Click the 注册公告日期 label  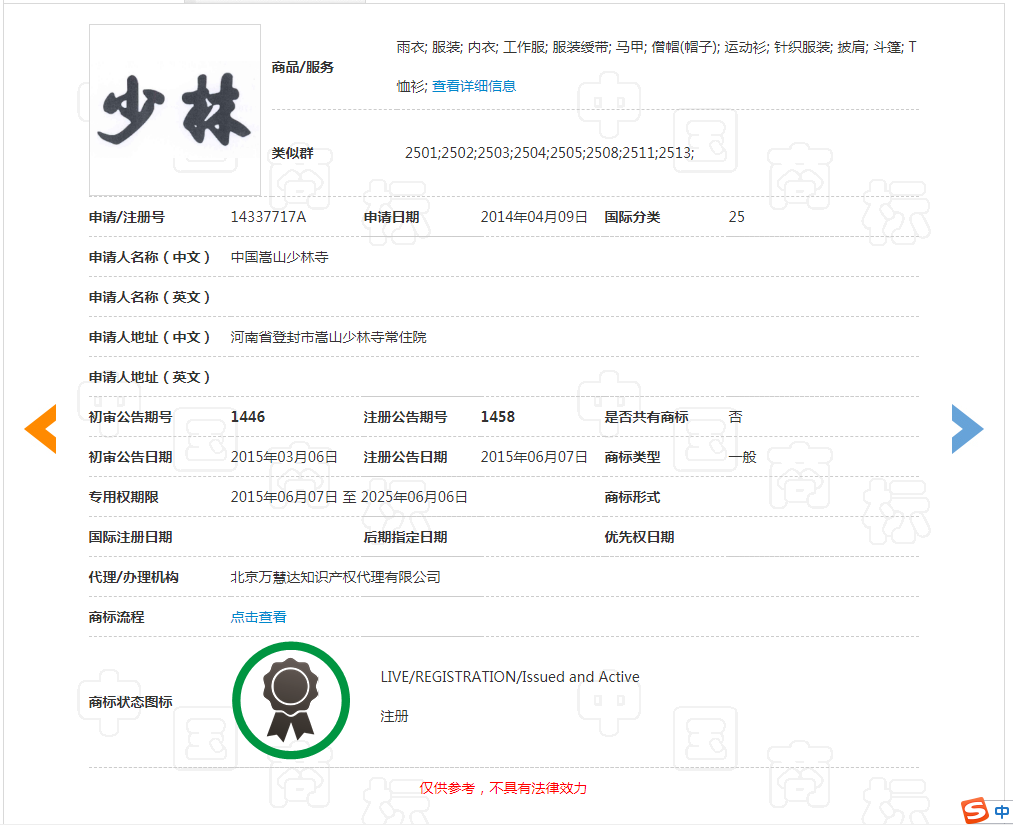(x=405, y=457)
